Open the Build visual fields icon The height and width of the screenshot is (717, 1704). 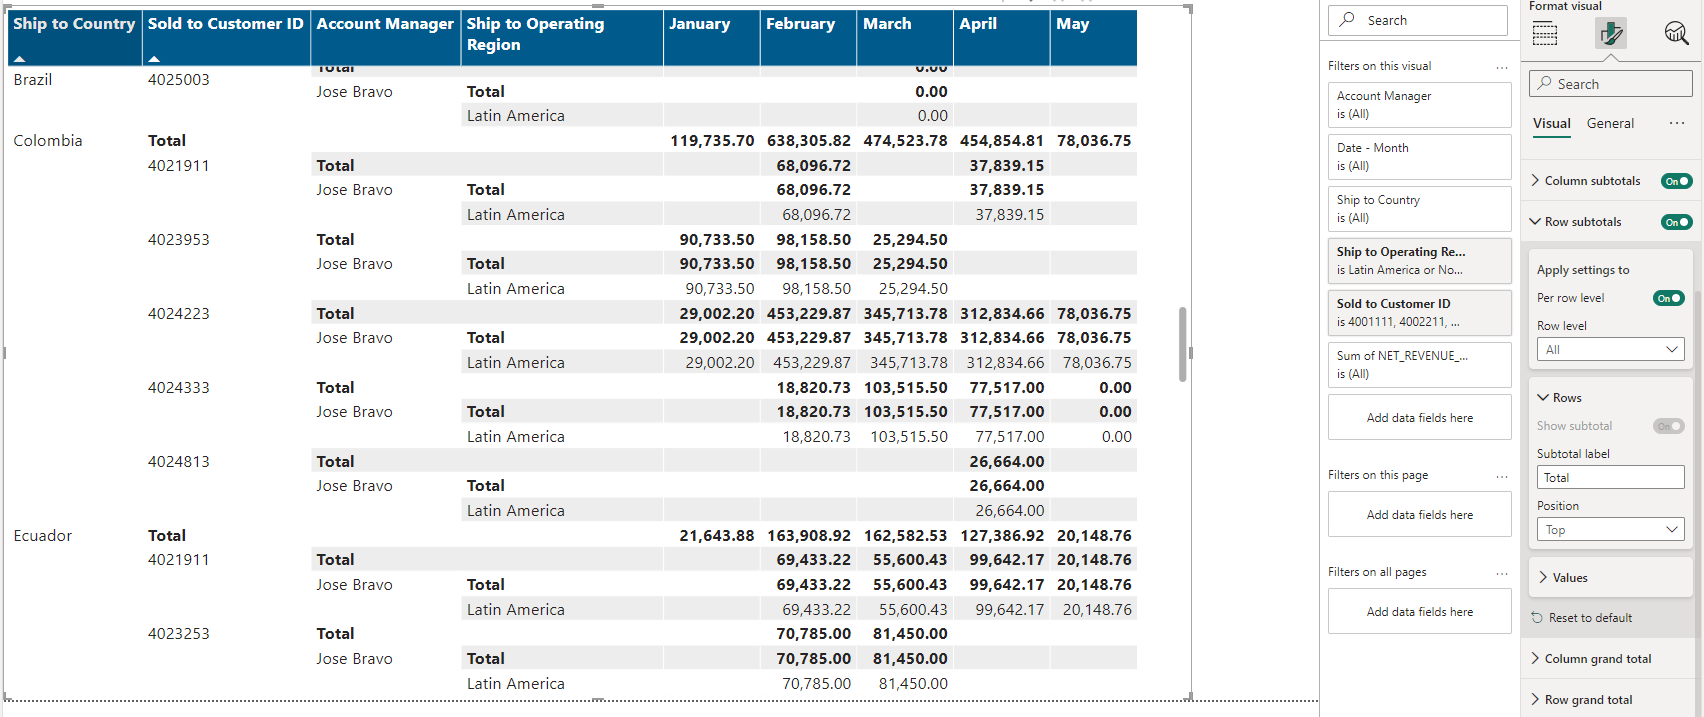point(1545,34)
